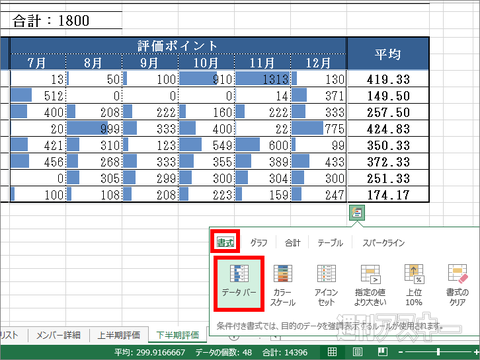This screenshot has width=480, height=360.
Task: Select the 評価ポイント header cell
Action: tap(178, 46)
